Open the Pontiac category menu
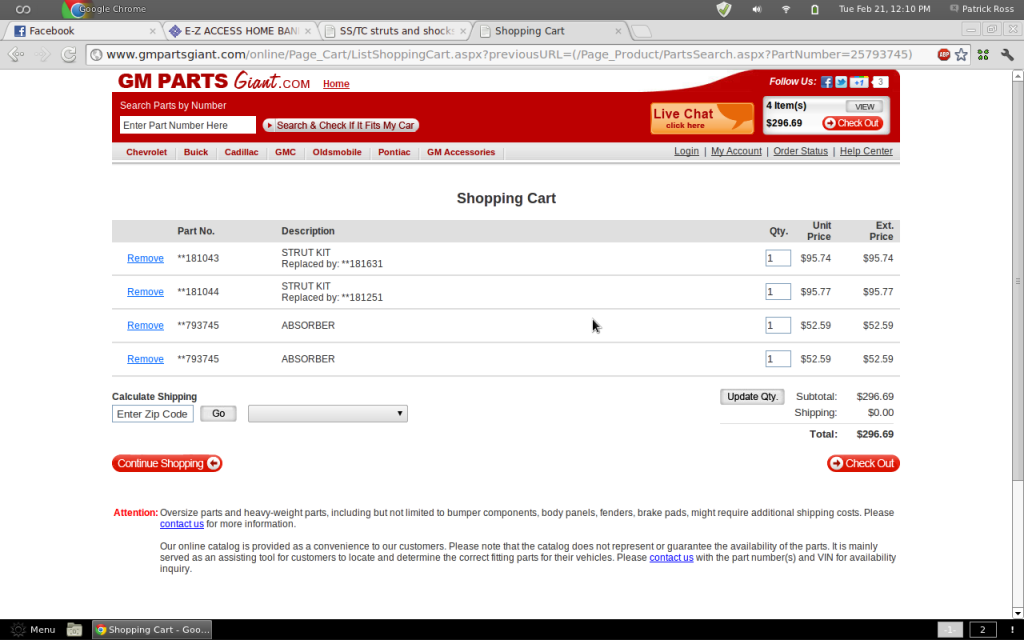The width and height of the screenshot is (1024, 640). point(394,152)
